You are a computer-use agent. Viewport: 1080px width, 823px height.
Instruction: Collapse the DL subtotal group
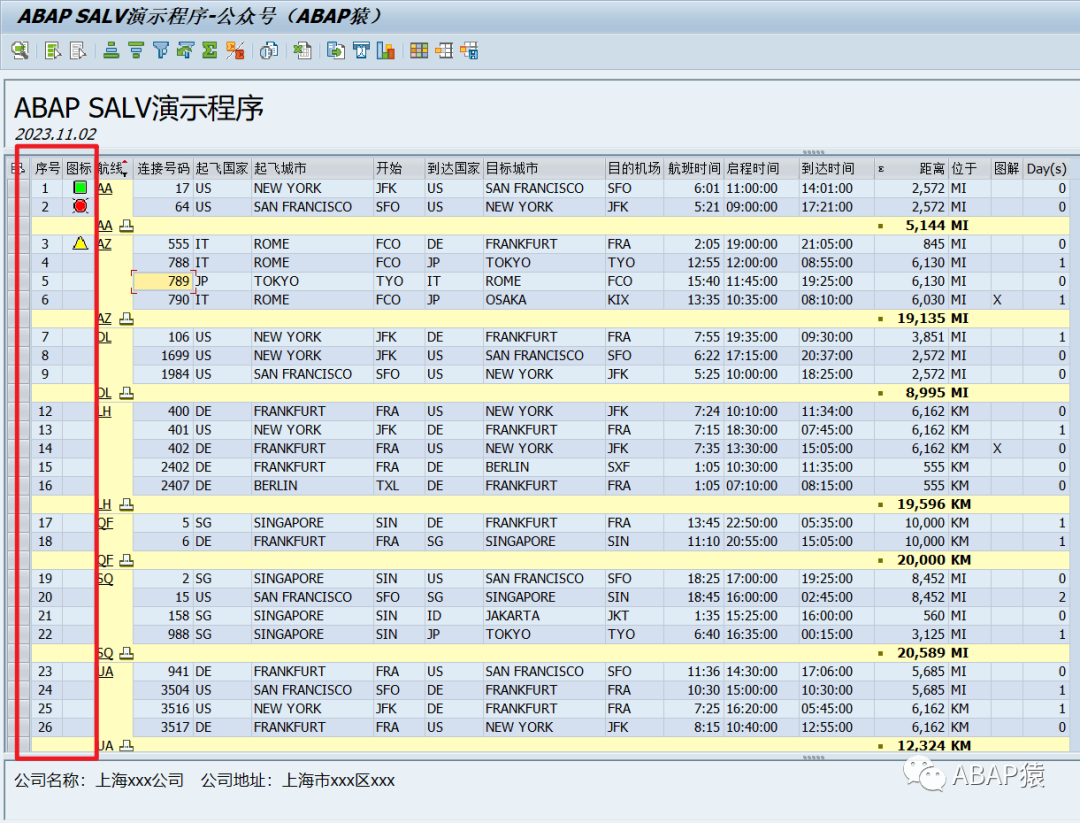point(126,393)
